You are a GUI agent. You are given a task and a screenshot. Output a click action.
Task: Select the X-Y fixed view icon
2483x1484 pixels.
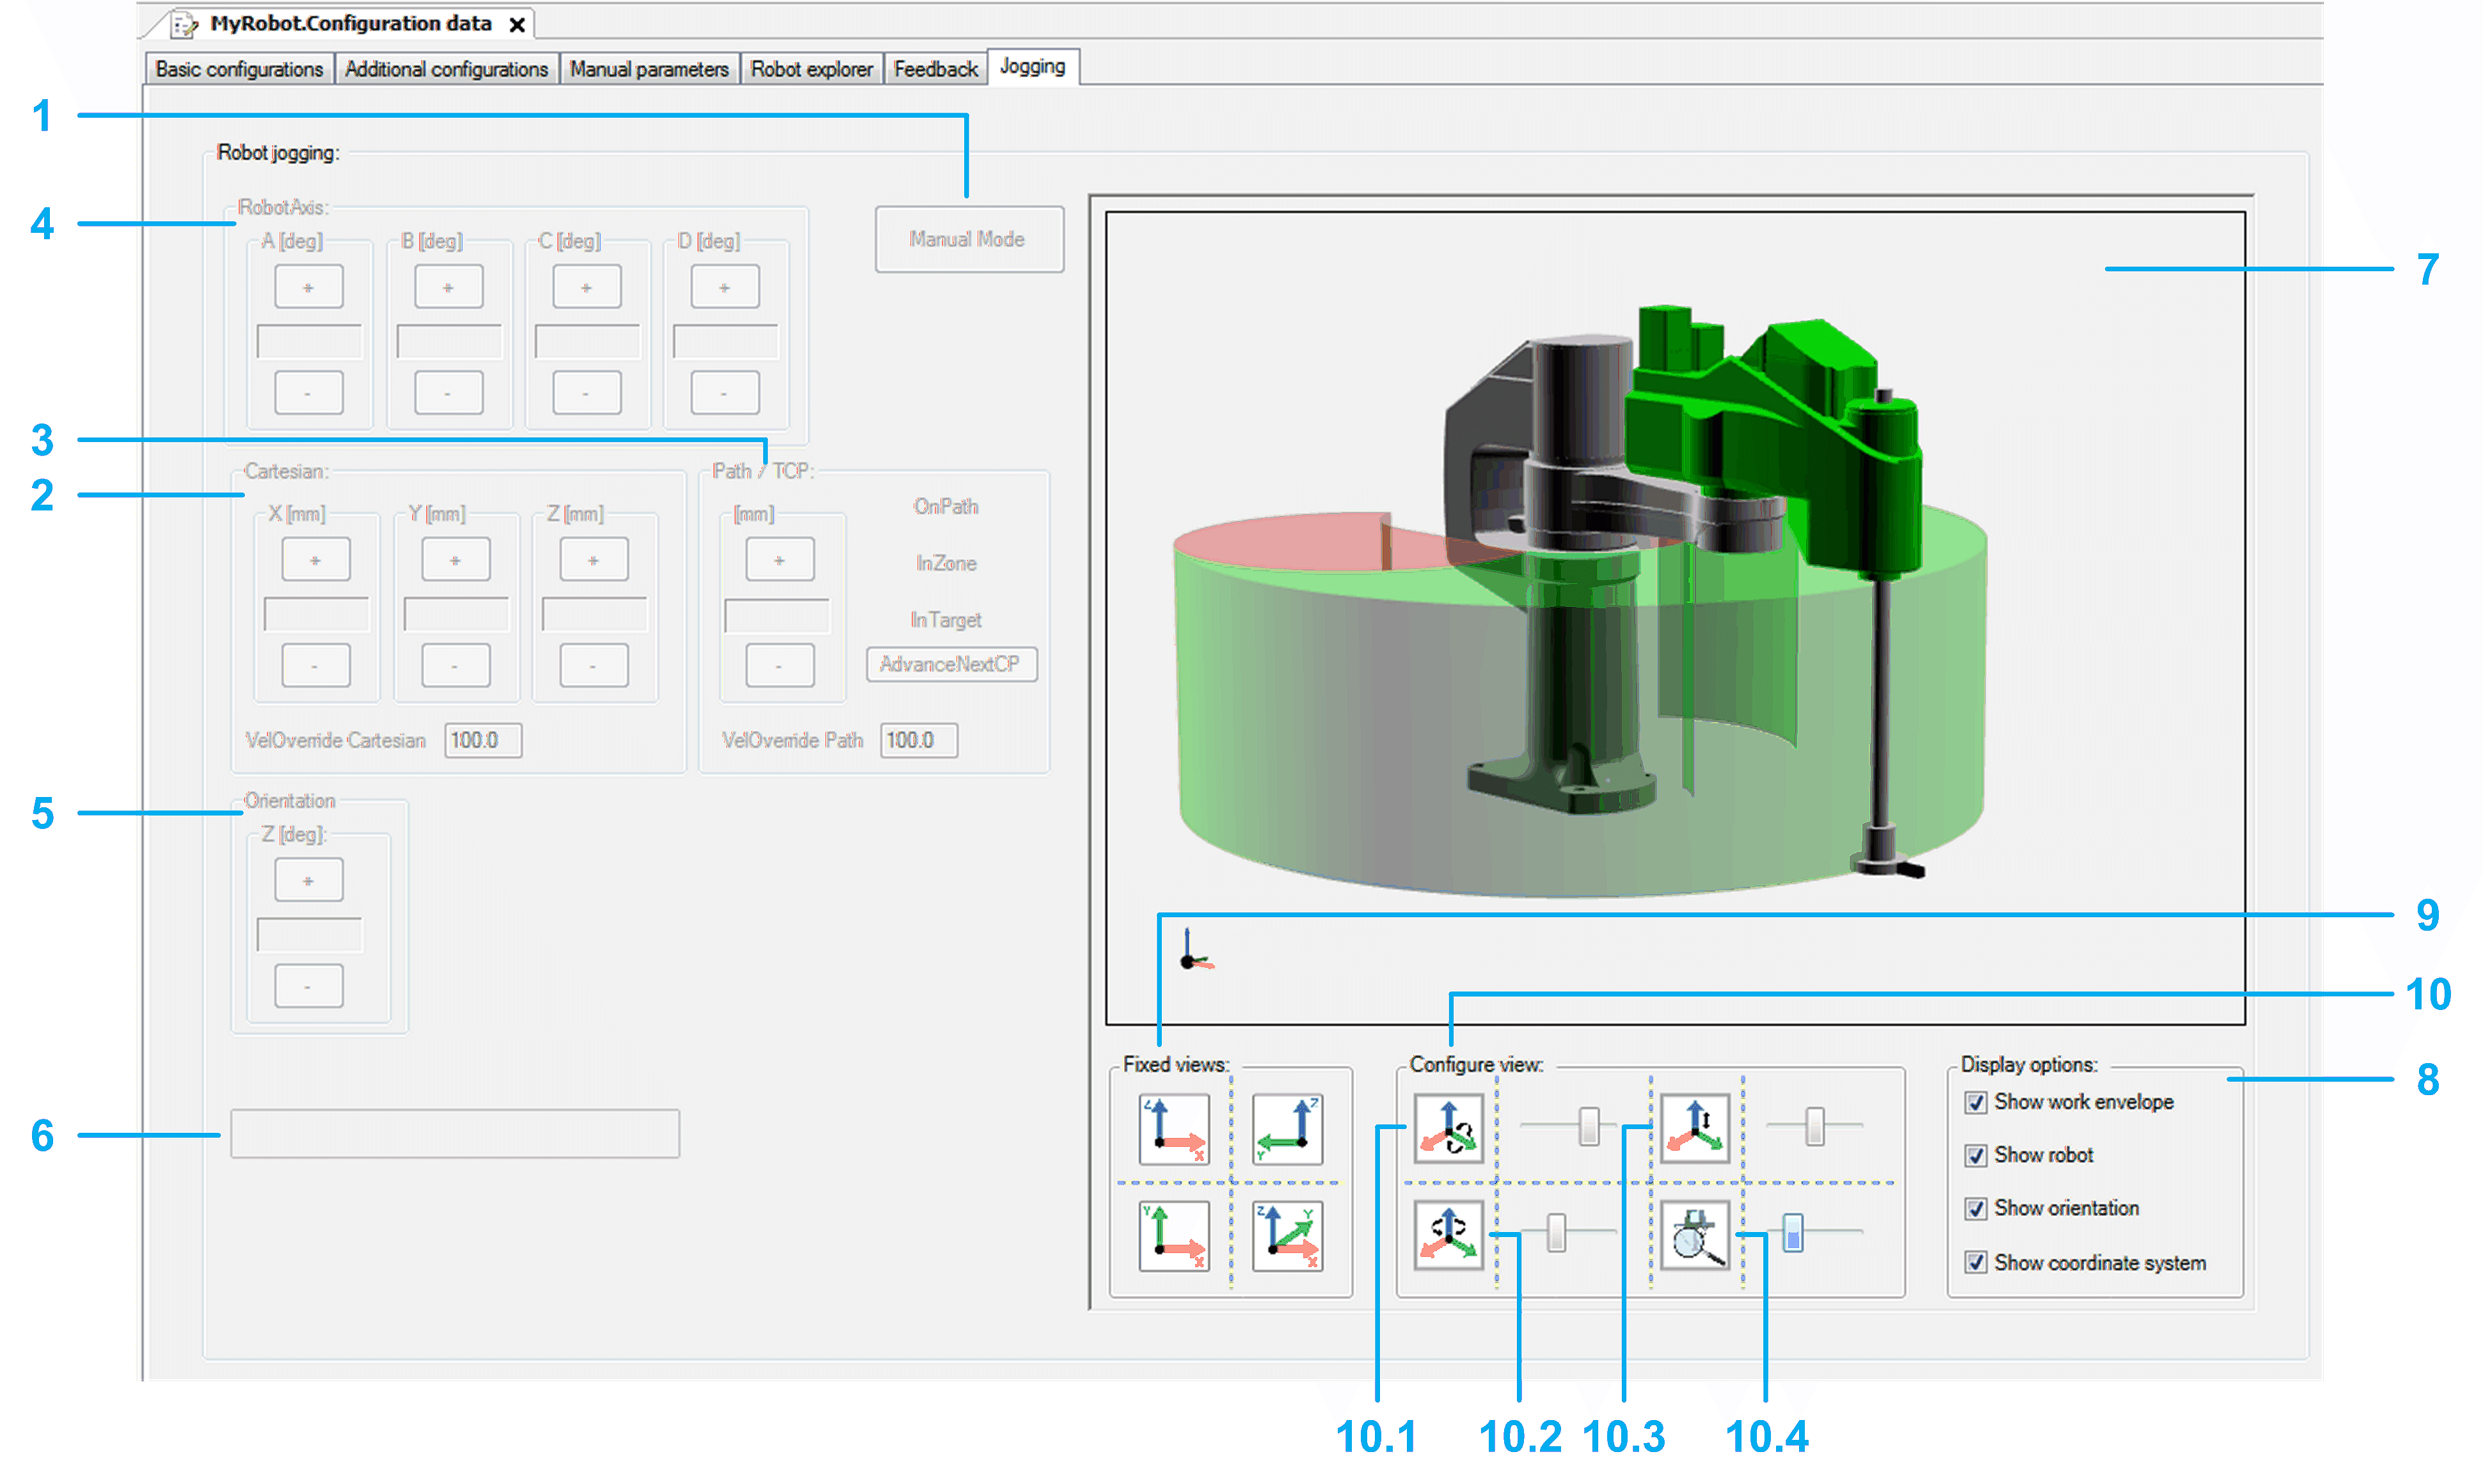pyautogui.click(x=1174, y=1236)
